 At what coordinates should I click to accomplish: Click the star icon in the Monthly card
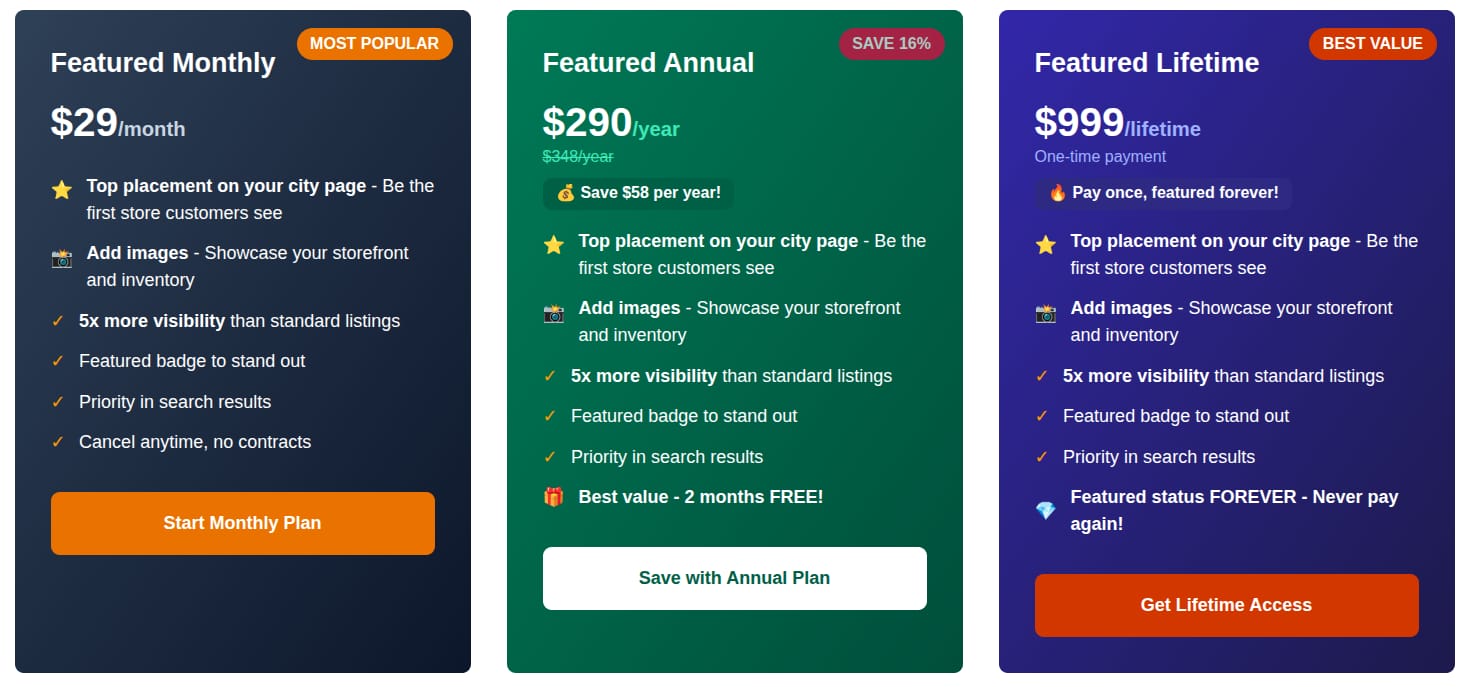(62, 190)
